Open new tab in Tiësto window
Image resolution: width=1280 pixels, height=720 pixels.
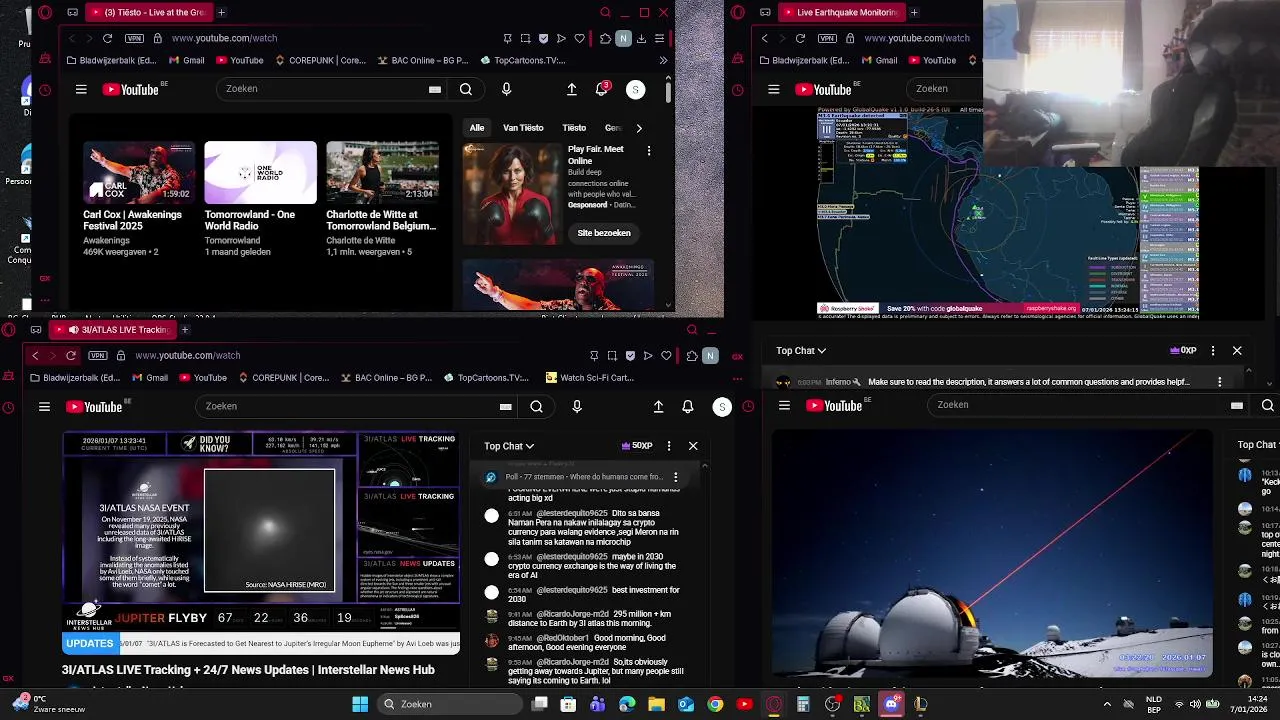[221, 12]
